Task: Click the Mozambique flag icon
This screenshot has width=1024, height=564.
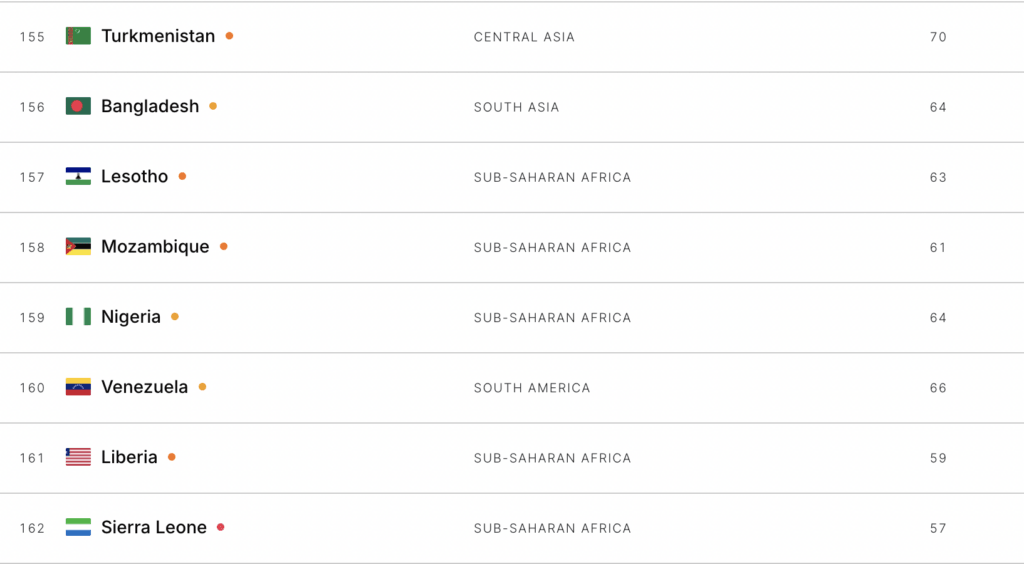Action: 78,246
